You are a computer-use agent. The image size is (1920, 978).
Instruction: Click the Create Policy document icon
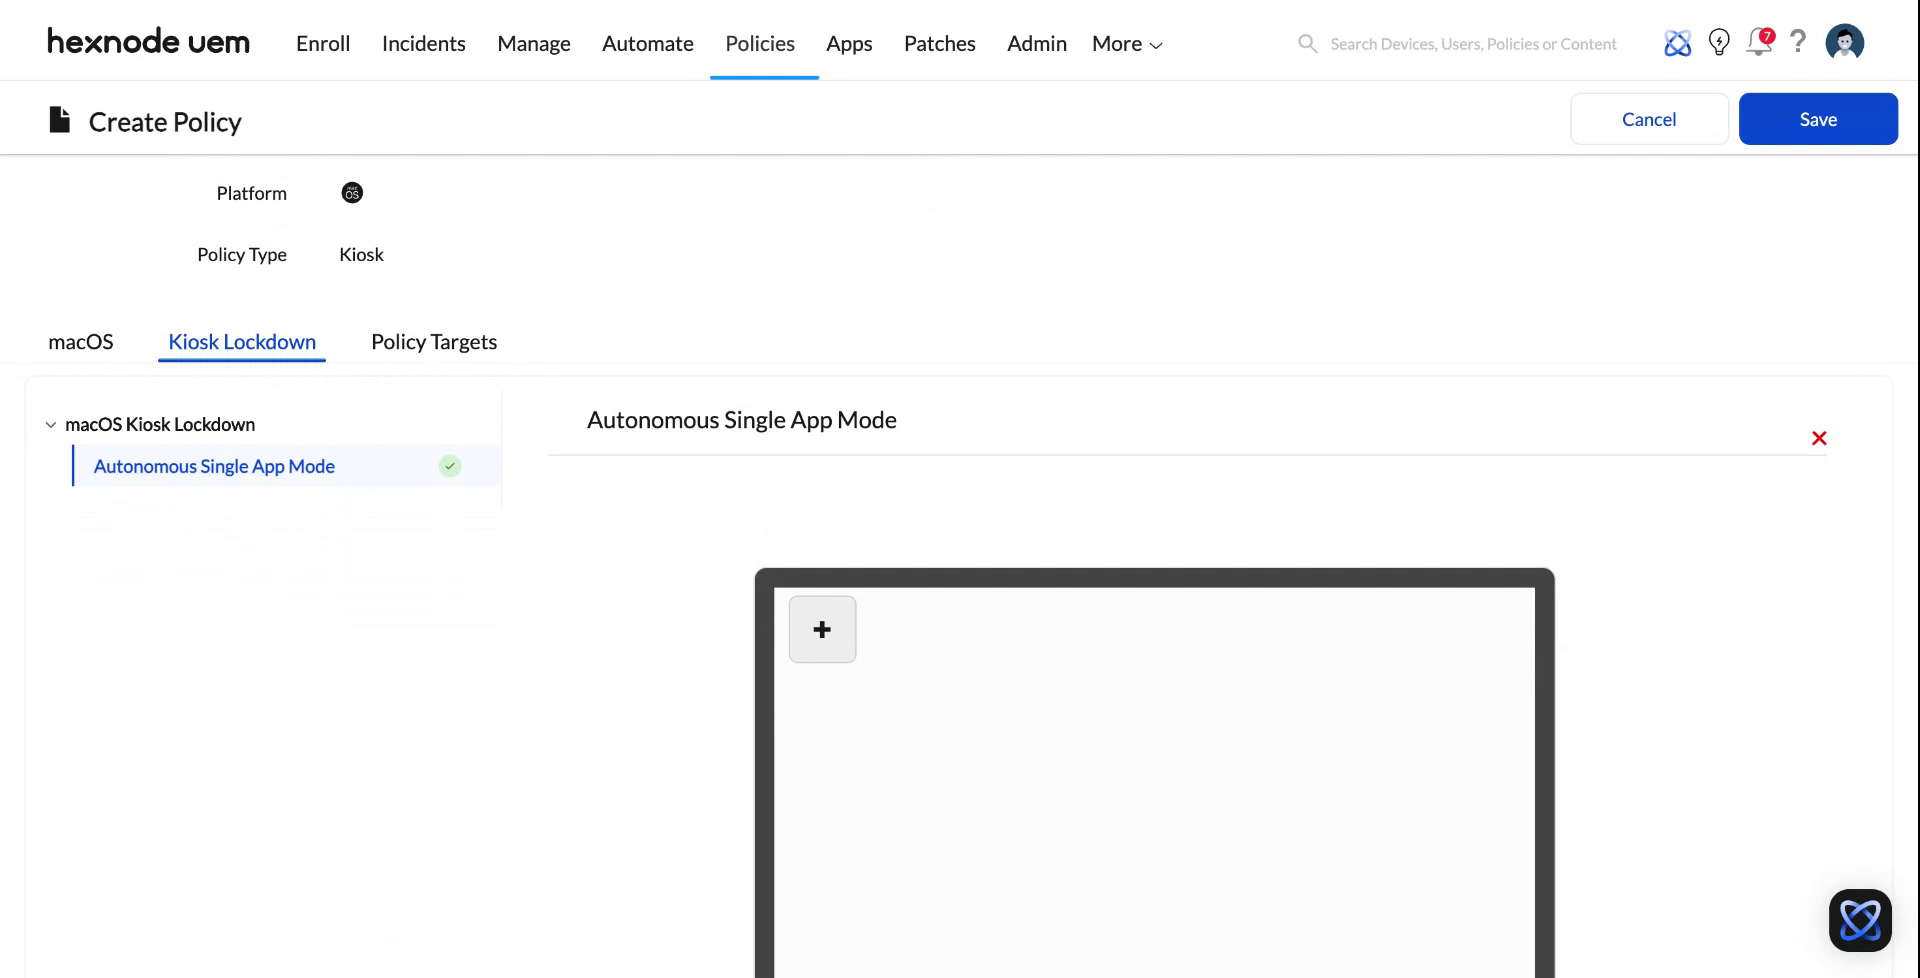(59, 119)
